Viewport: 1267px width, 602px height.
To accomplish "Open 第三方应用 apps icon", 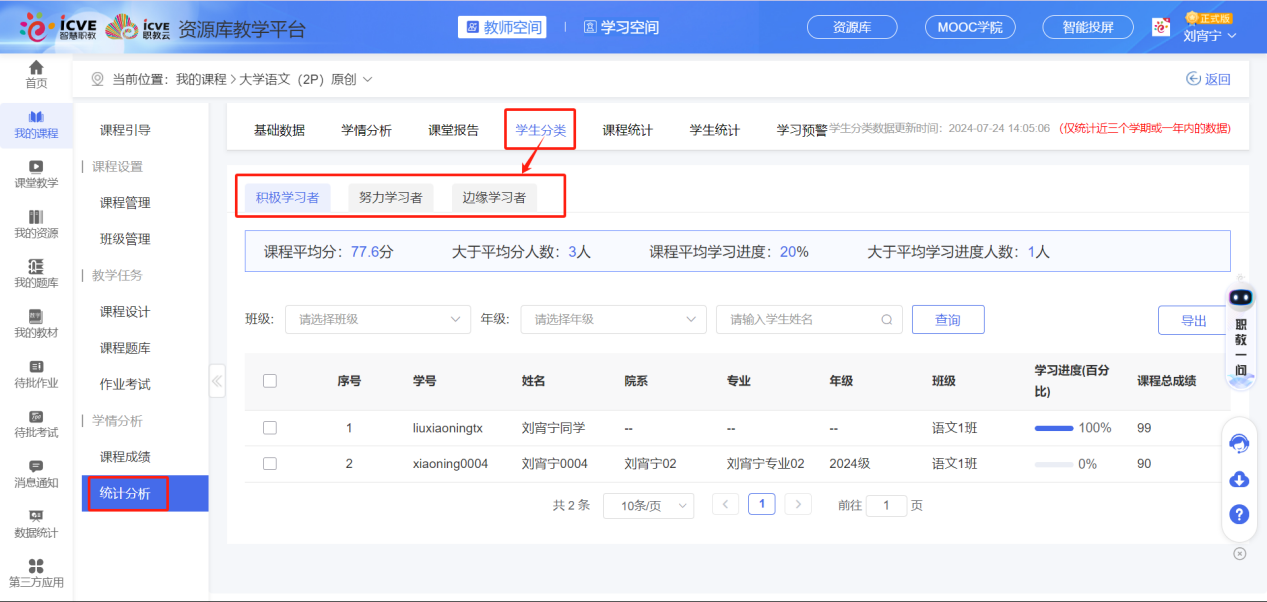I will coord(36,573).
